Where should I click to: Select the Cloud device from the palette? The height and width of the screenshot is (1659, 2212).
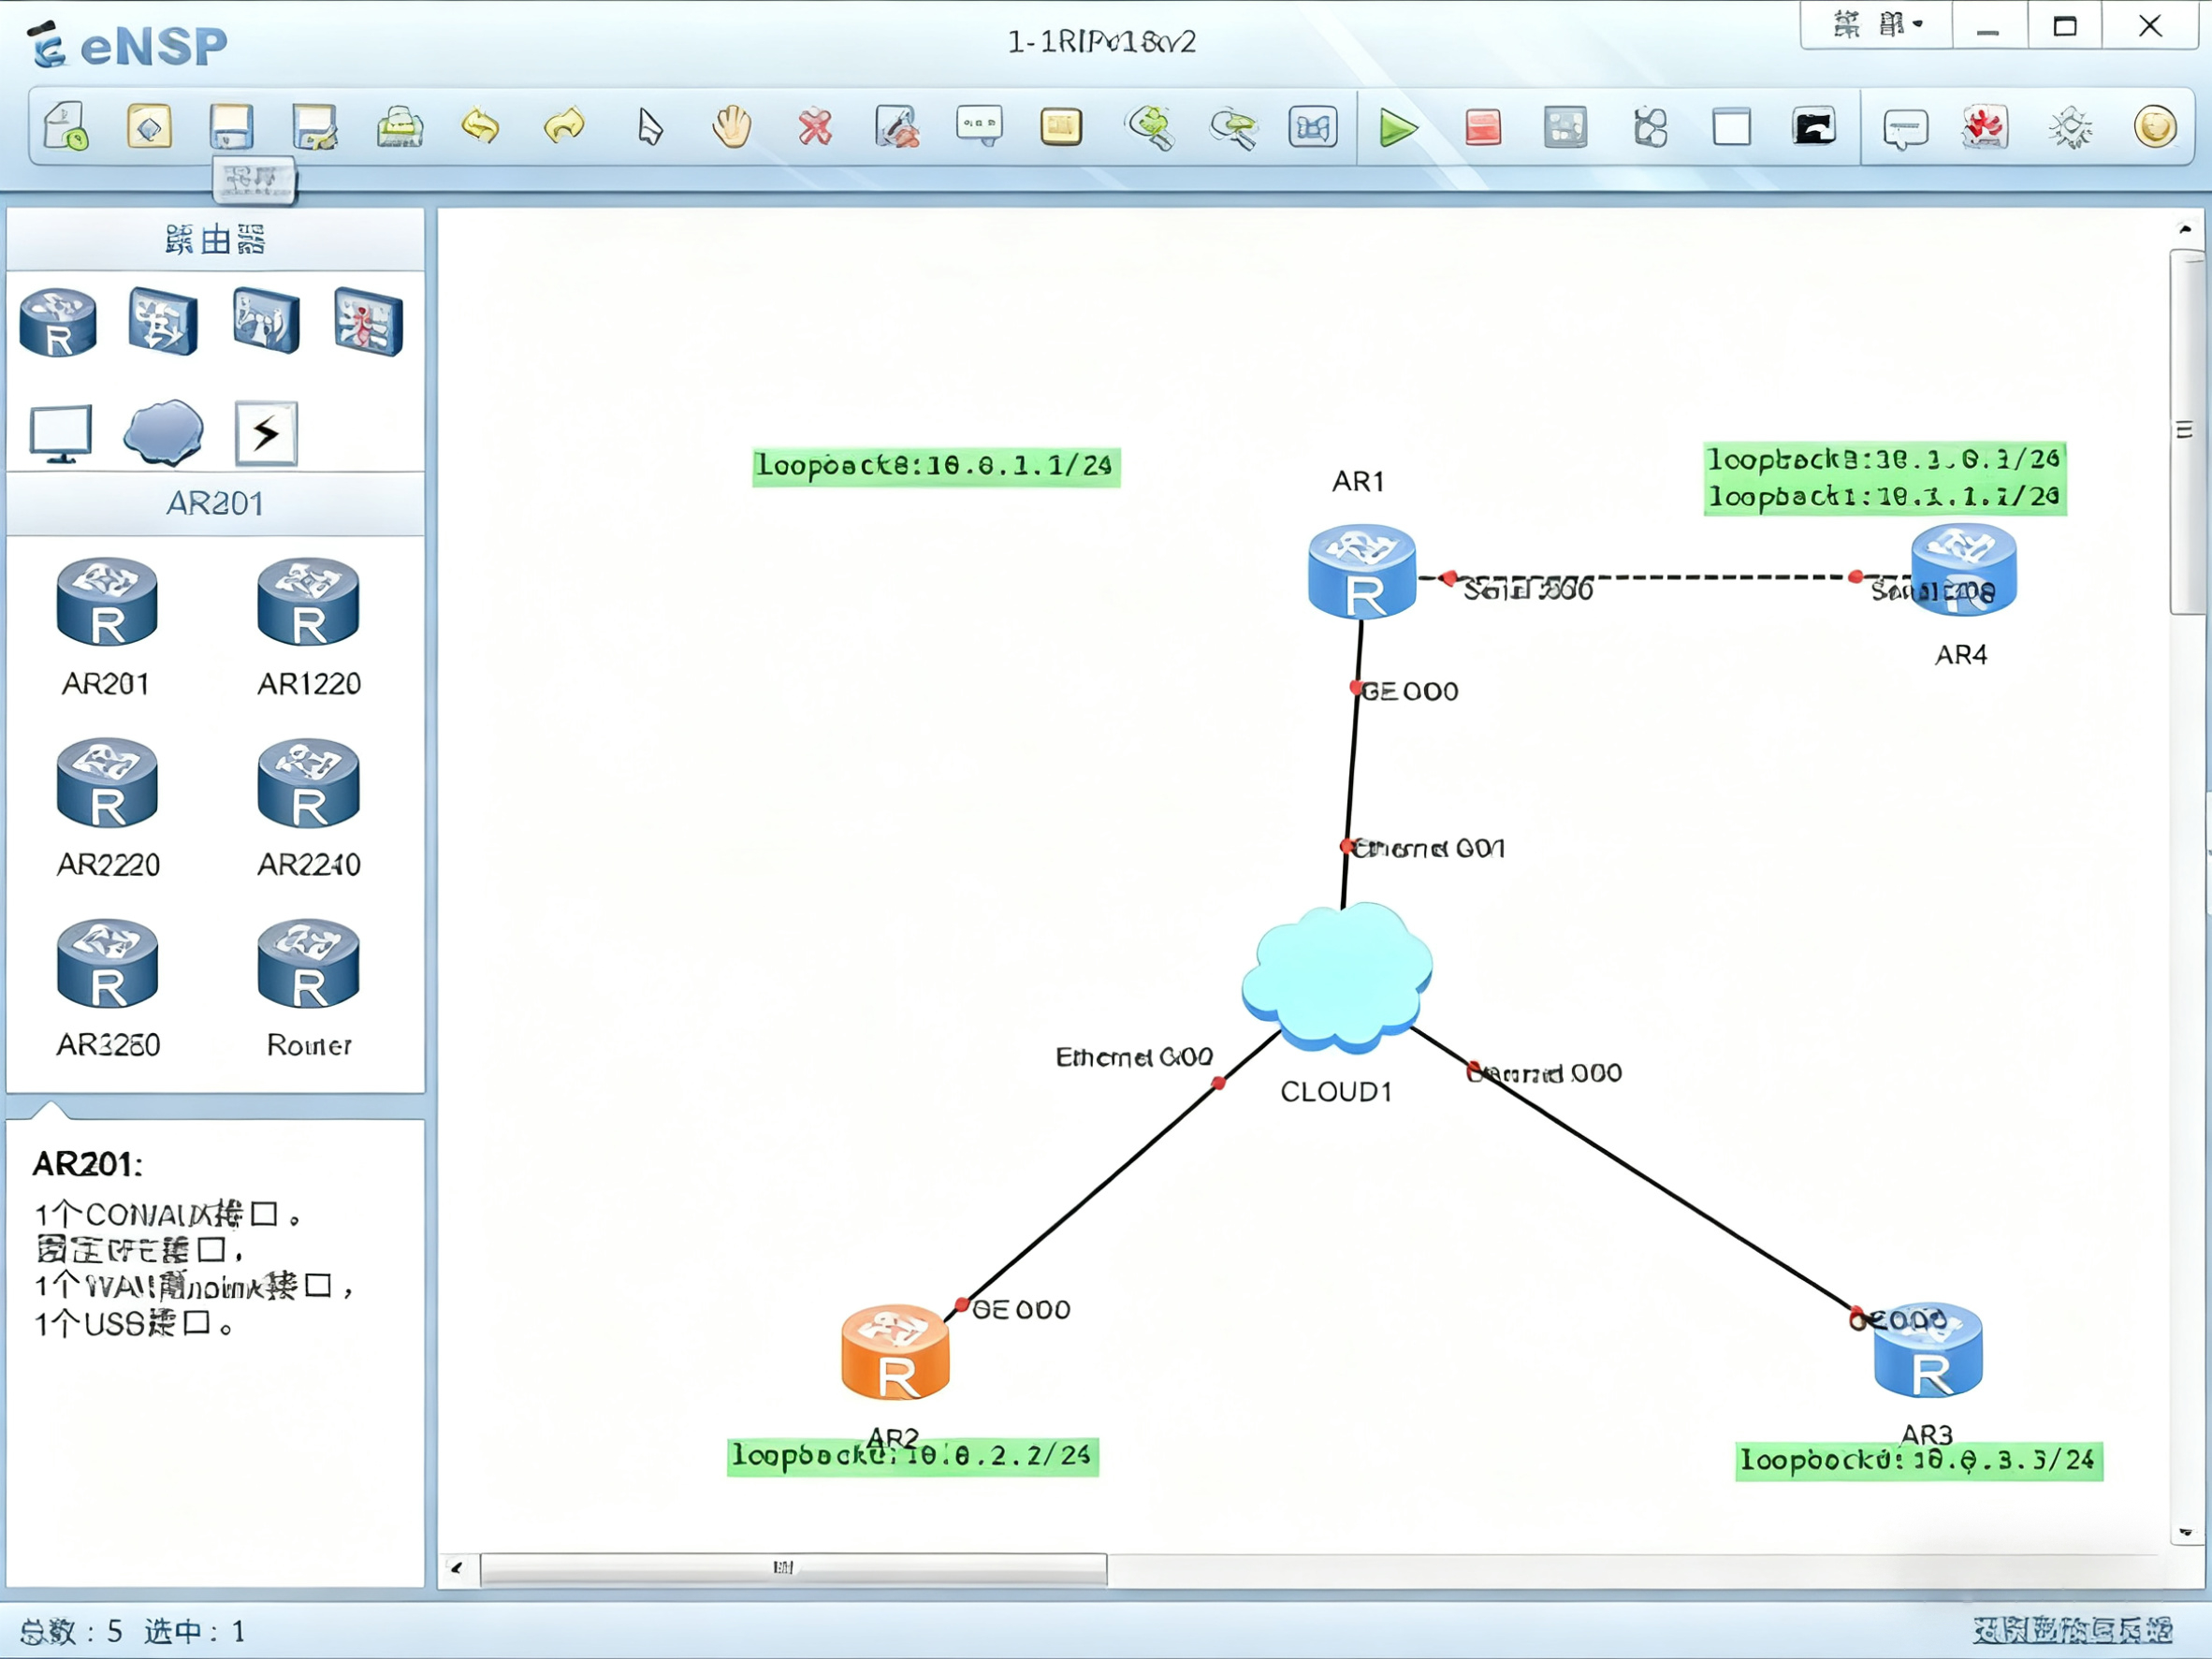click(x=163, y=432)
